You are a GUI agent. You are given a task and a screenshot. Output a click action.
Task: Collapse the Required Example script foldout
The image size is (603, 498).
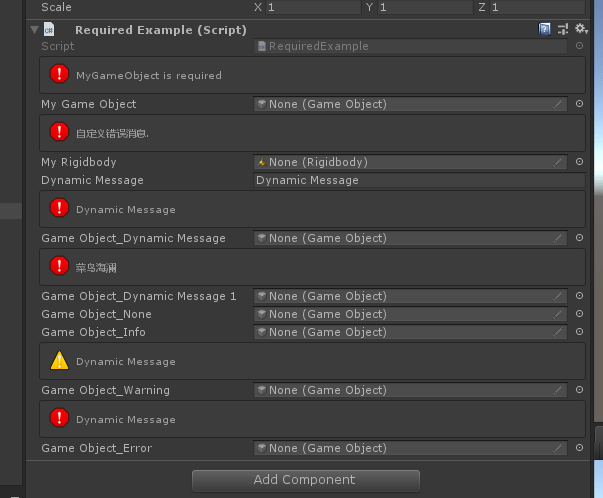[x=35, y=30]
